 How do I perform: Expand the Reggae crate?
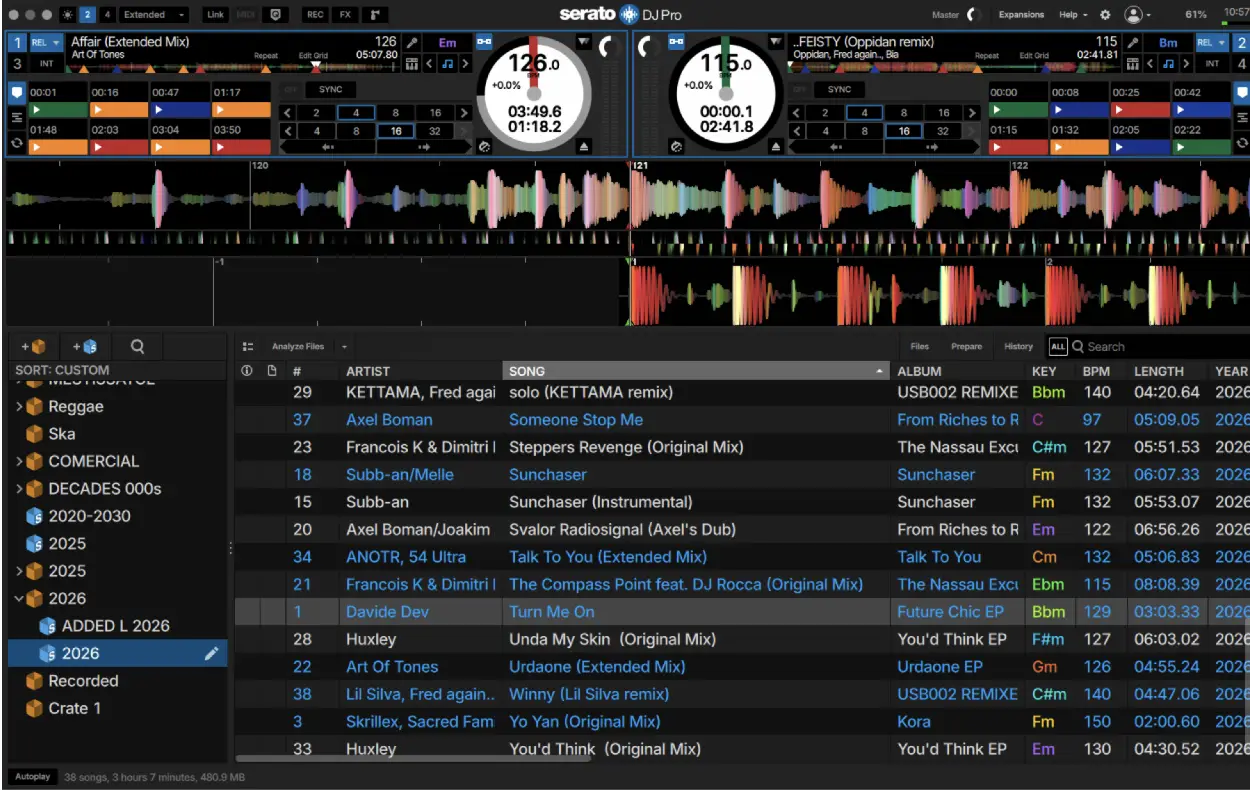[x=19, y=407]
